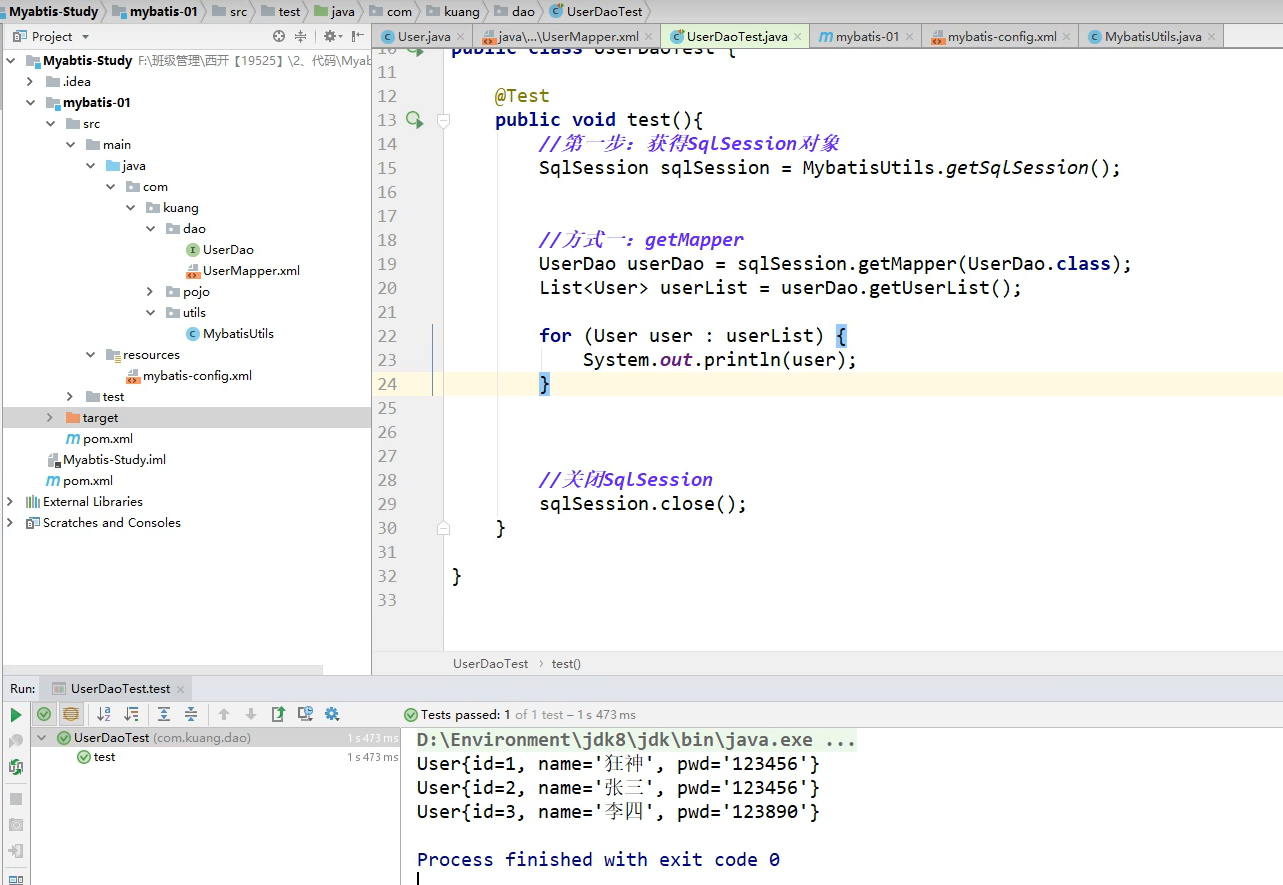Image resolution: width=1283 pixels, height=885 pixels.
Task: Switch to the UserMapper.xml tab
Action: click(x=568, y=36)
